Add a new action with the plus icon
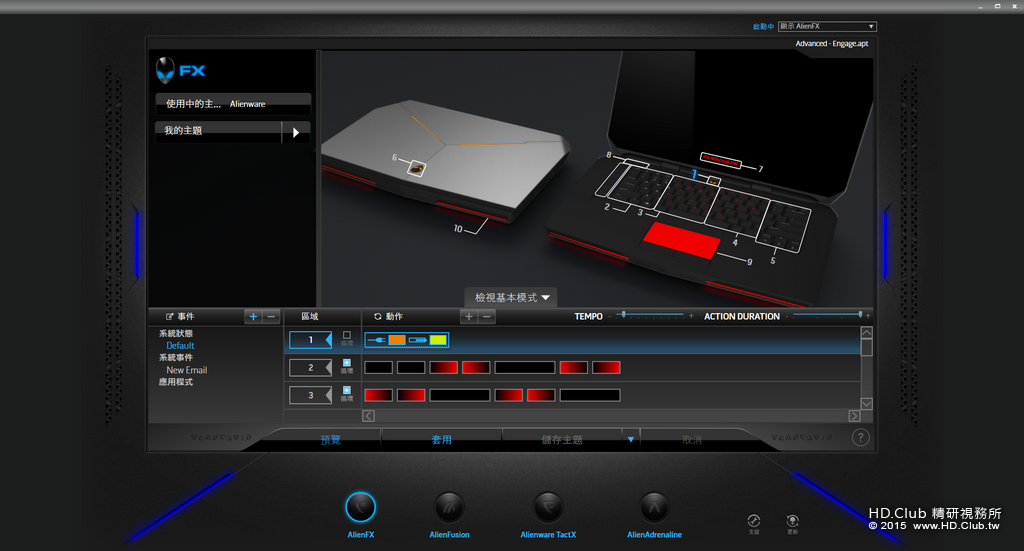 tap(469, 317)
